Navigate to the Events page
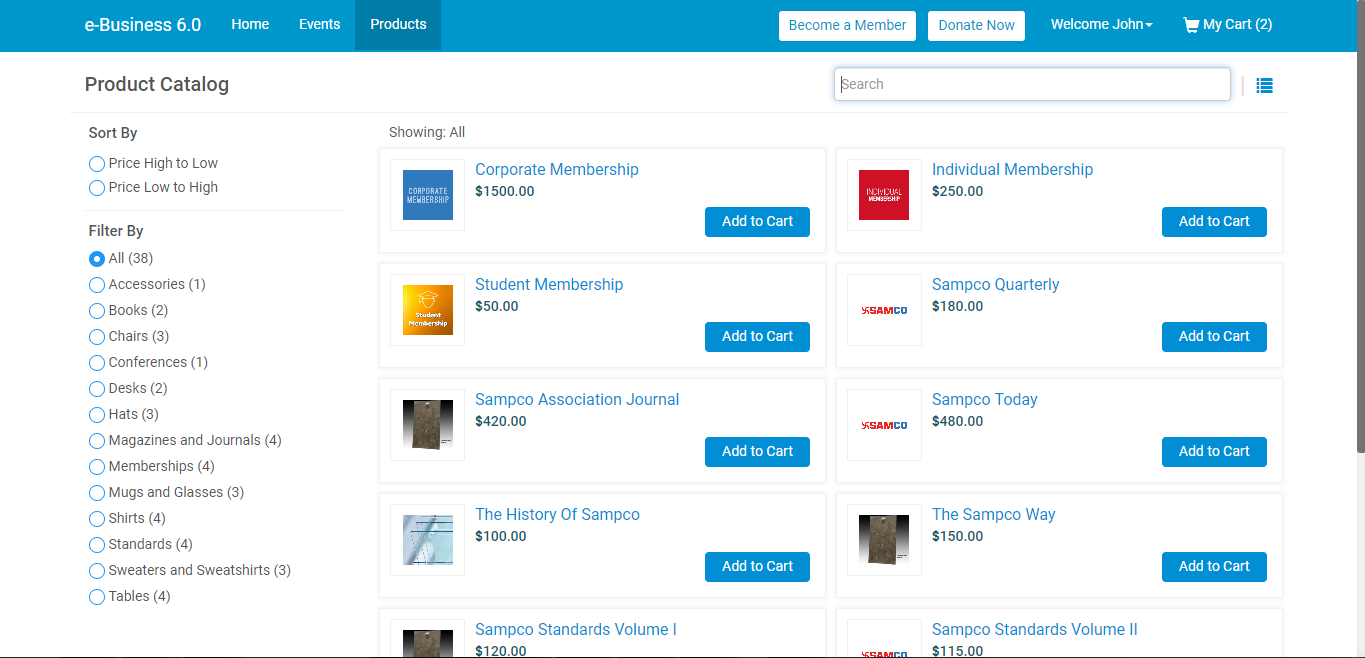The width and height of the screenshot is (1365, 658). tap(319, 24)
